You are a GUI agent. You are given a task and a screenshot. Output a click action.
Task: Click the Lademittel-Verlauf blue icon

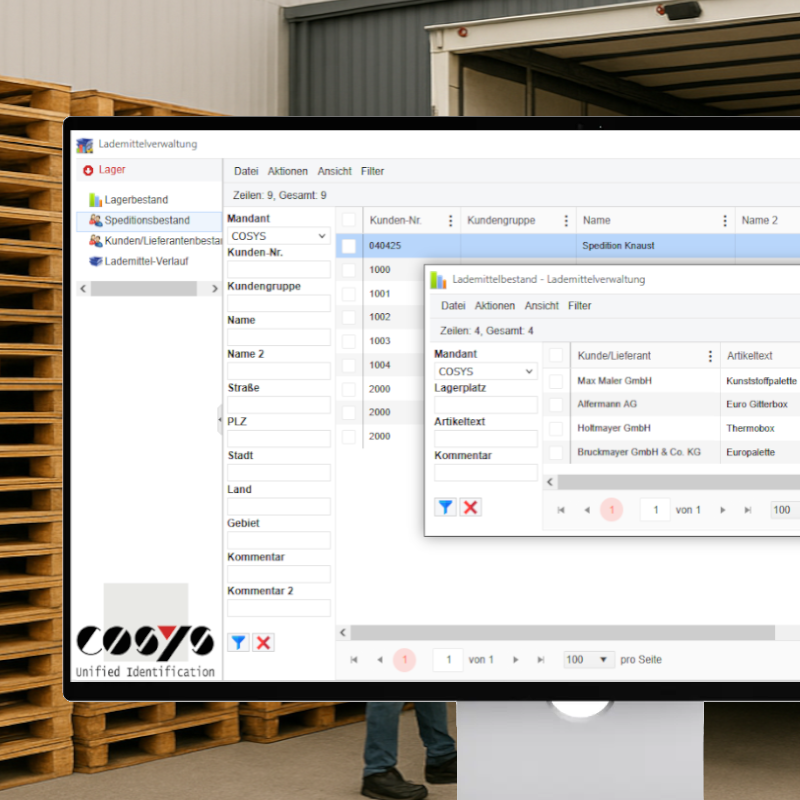coord(95,261)
